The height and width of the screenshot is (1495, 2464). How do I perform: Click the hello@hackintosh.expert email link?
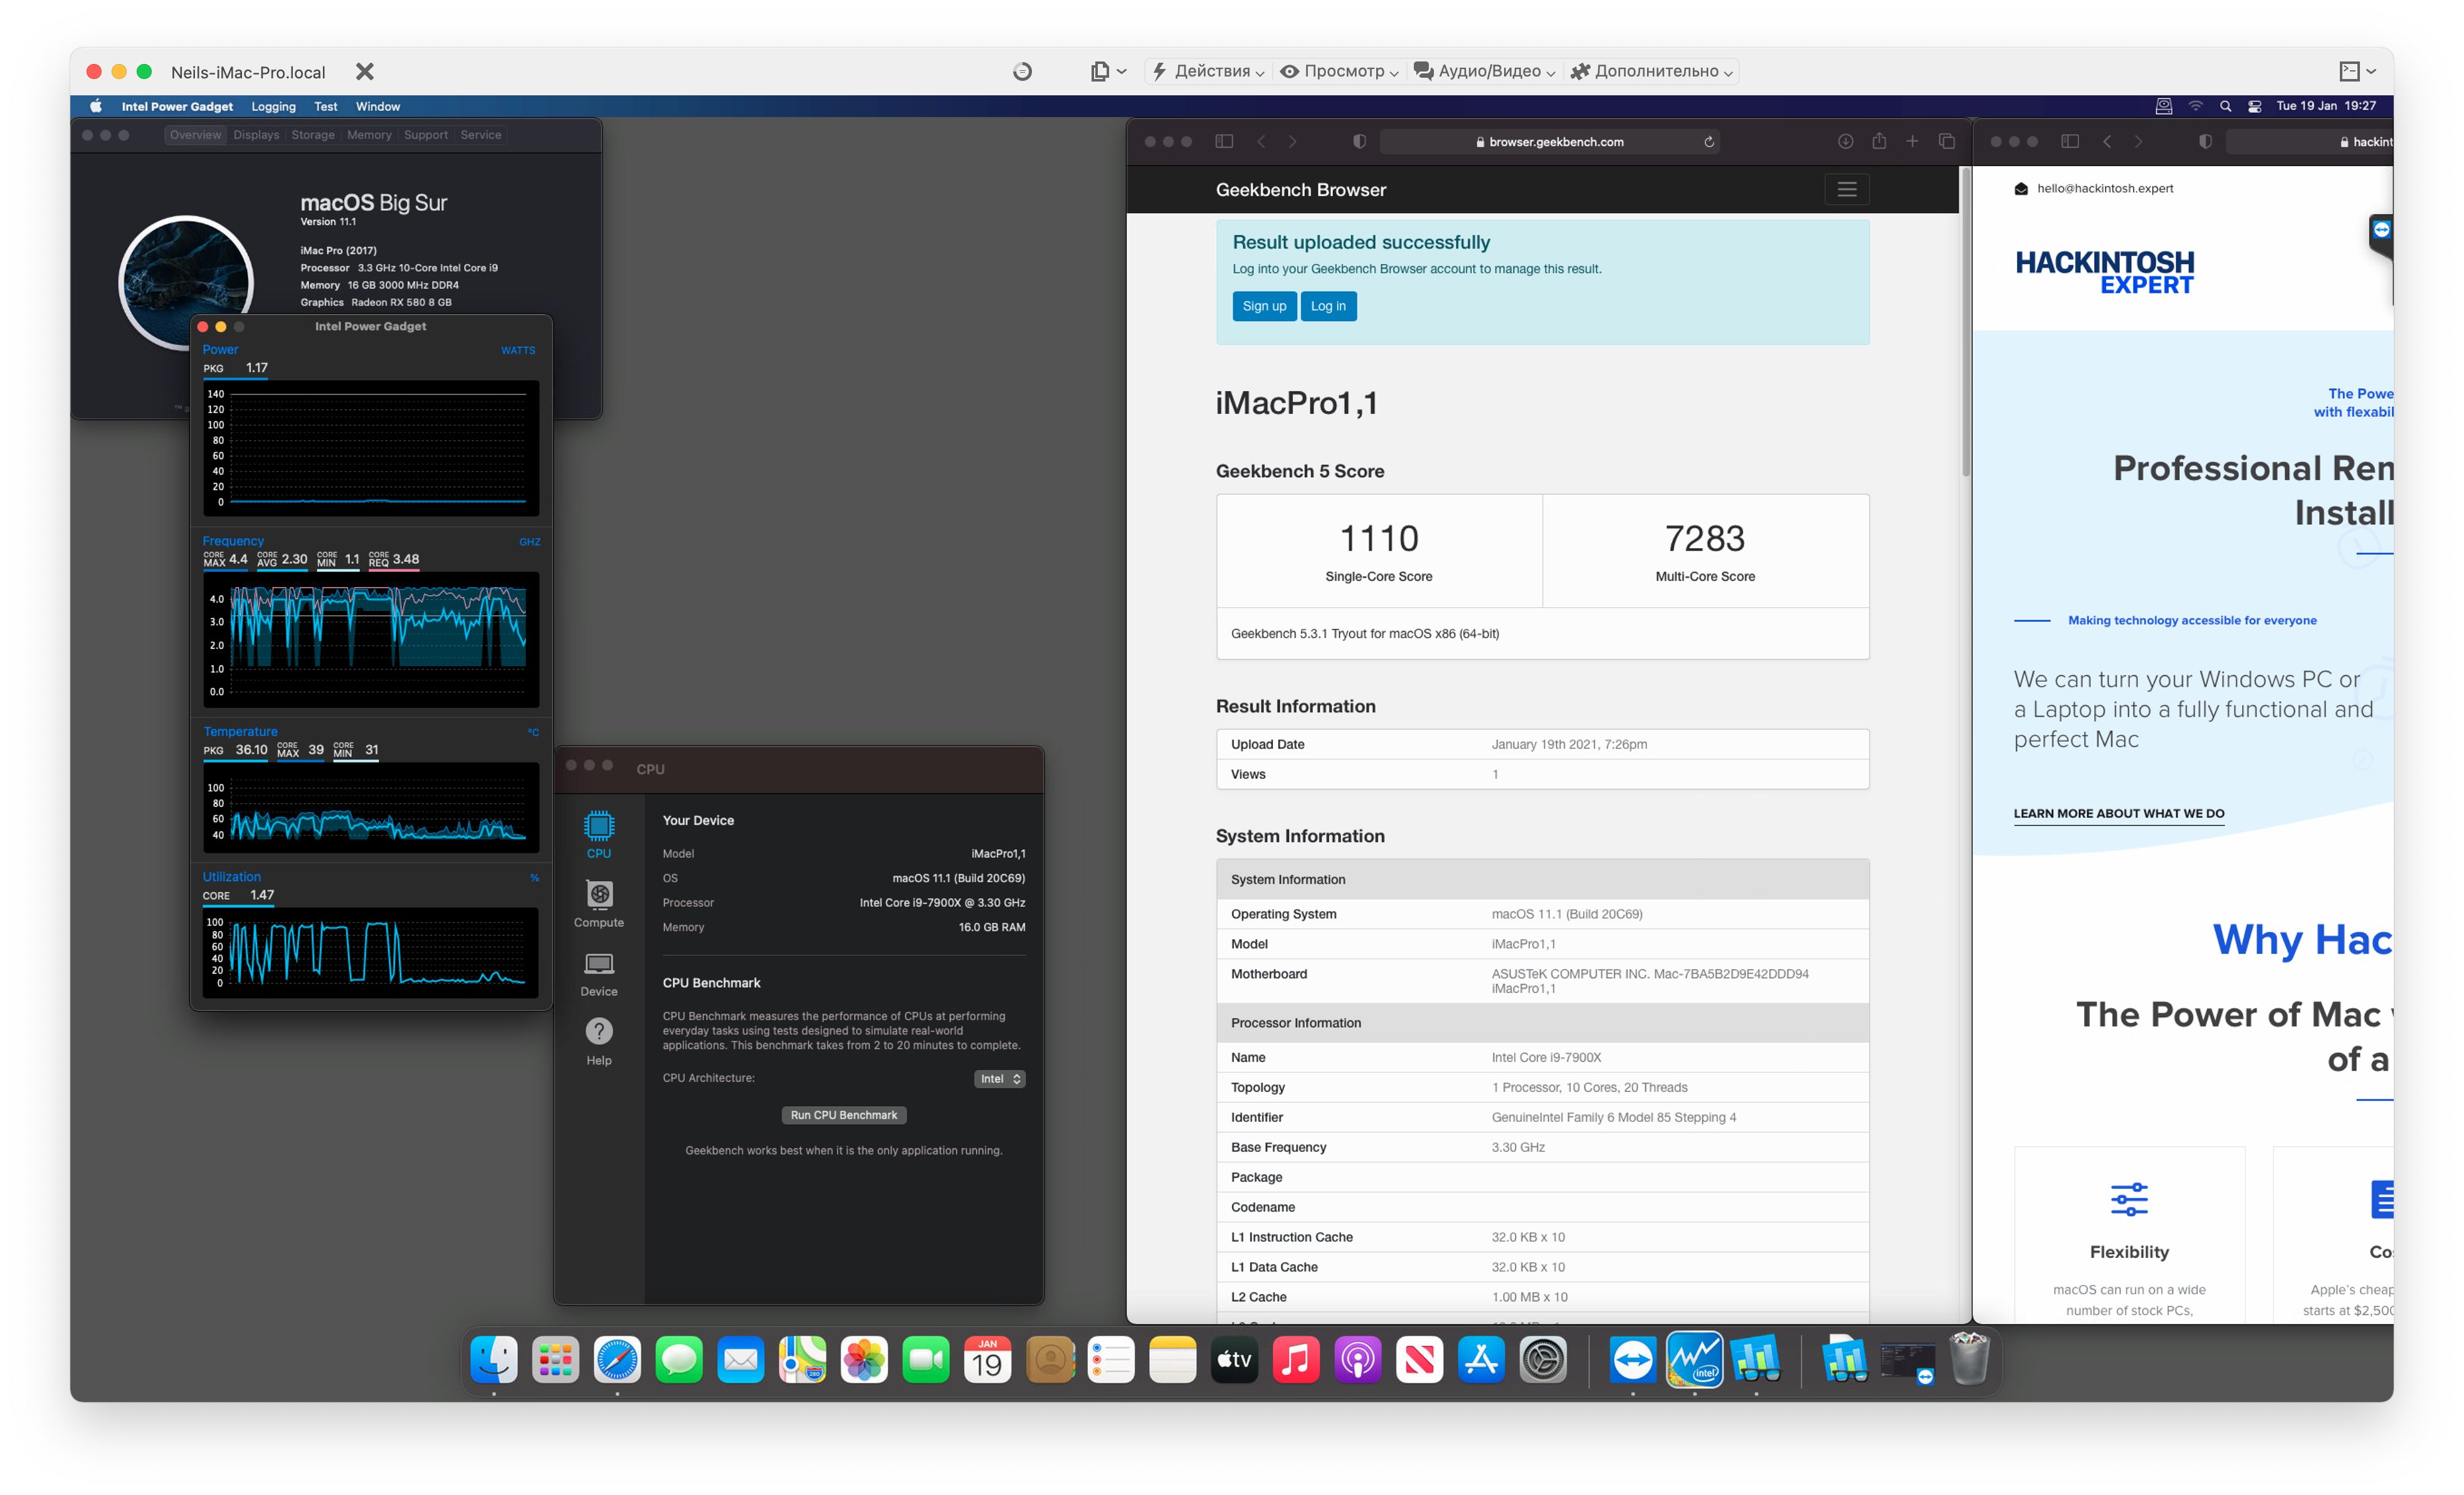(2104, 188)
